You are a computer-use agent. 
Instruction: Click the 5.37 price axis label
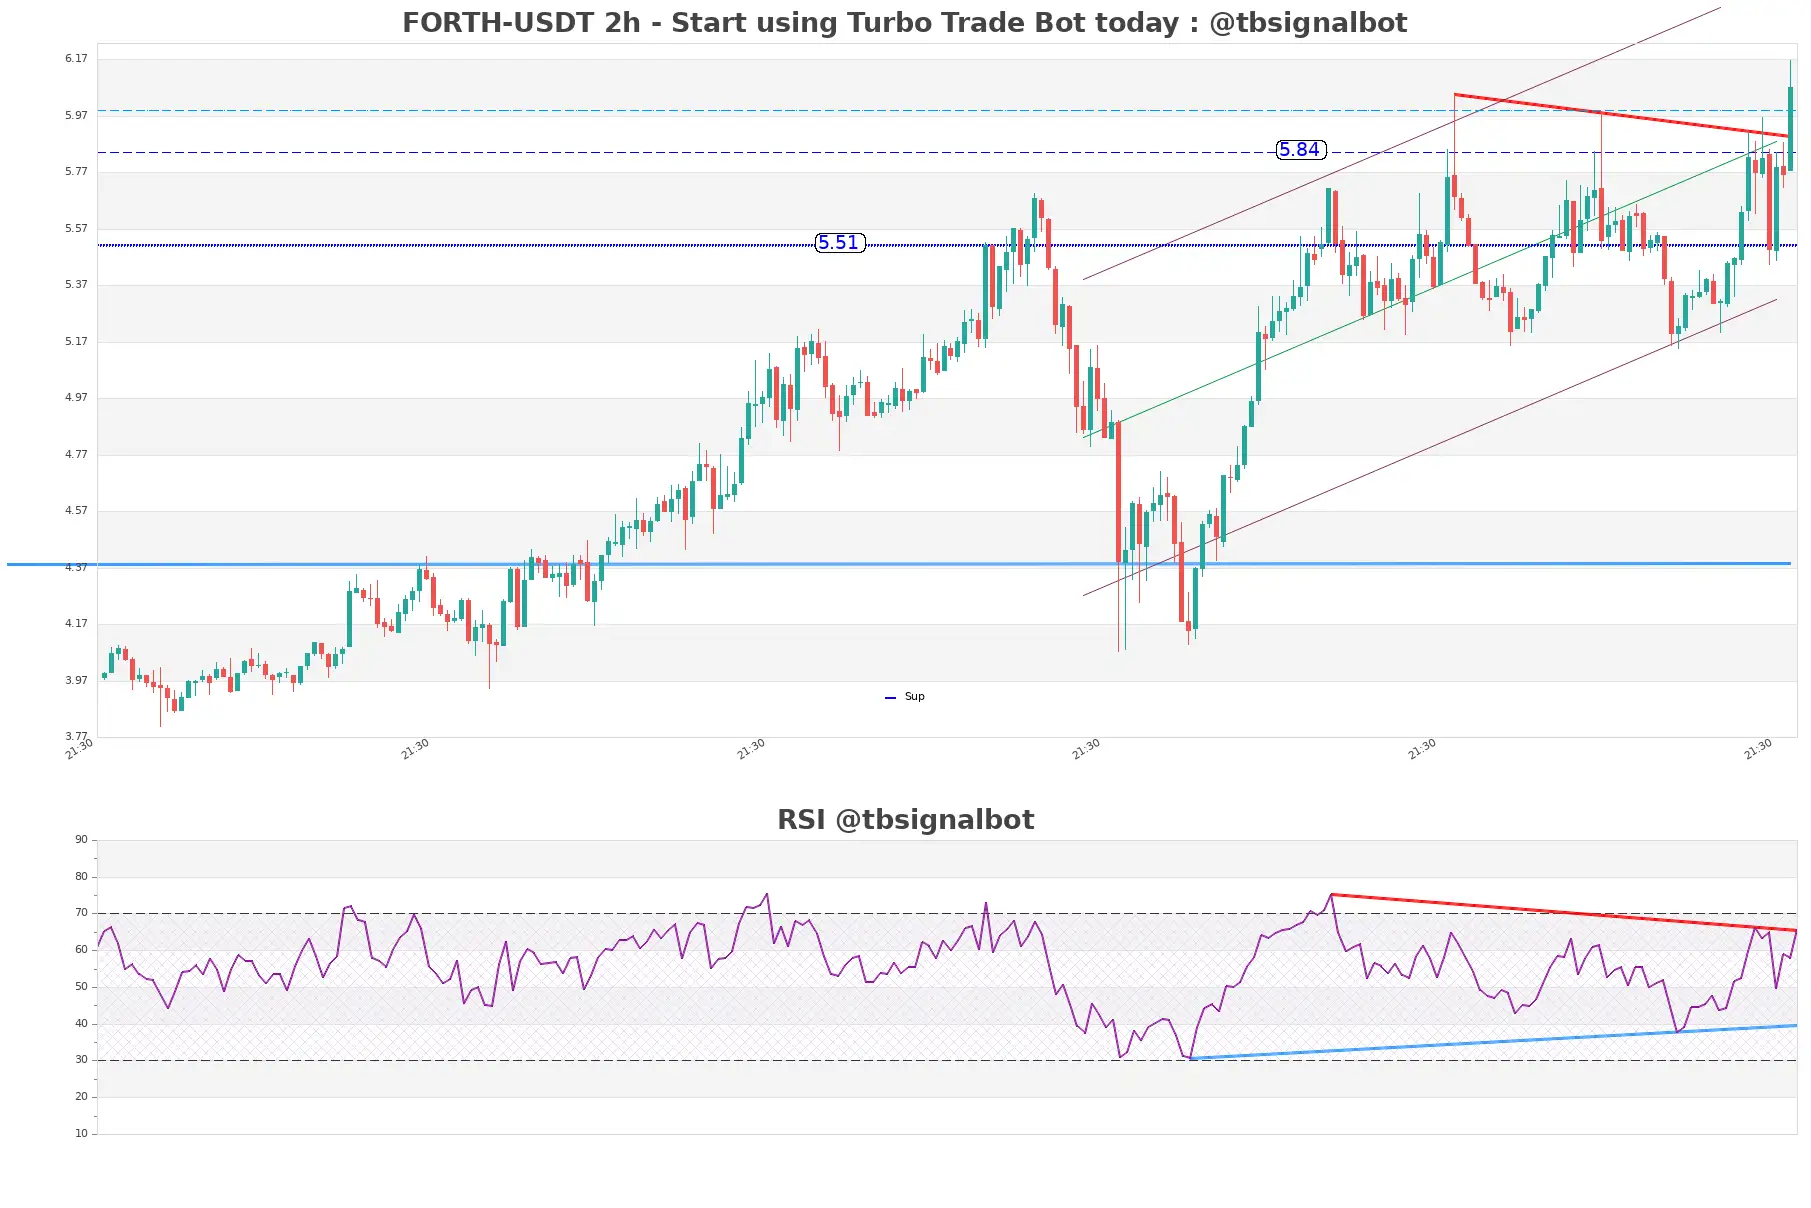click(76, 285)
